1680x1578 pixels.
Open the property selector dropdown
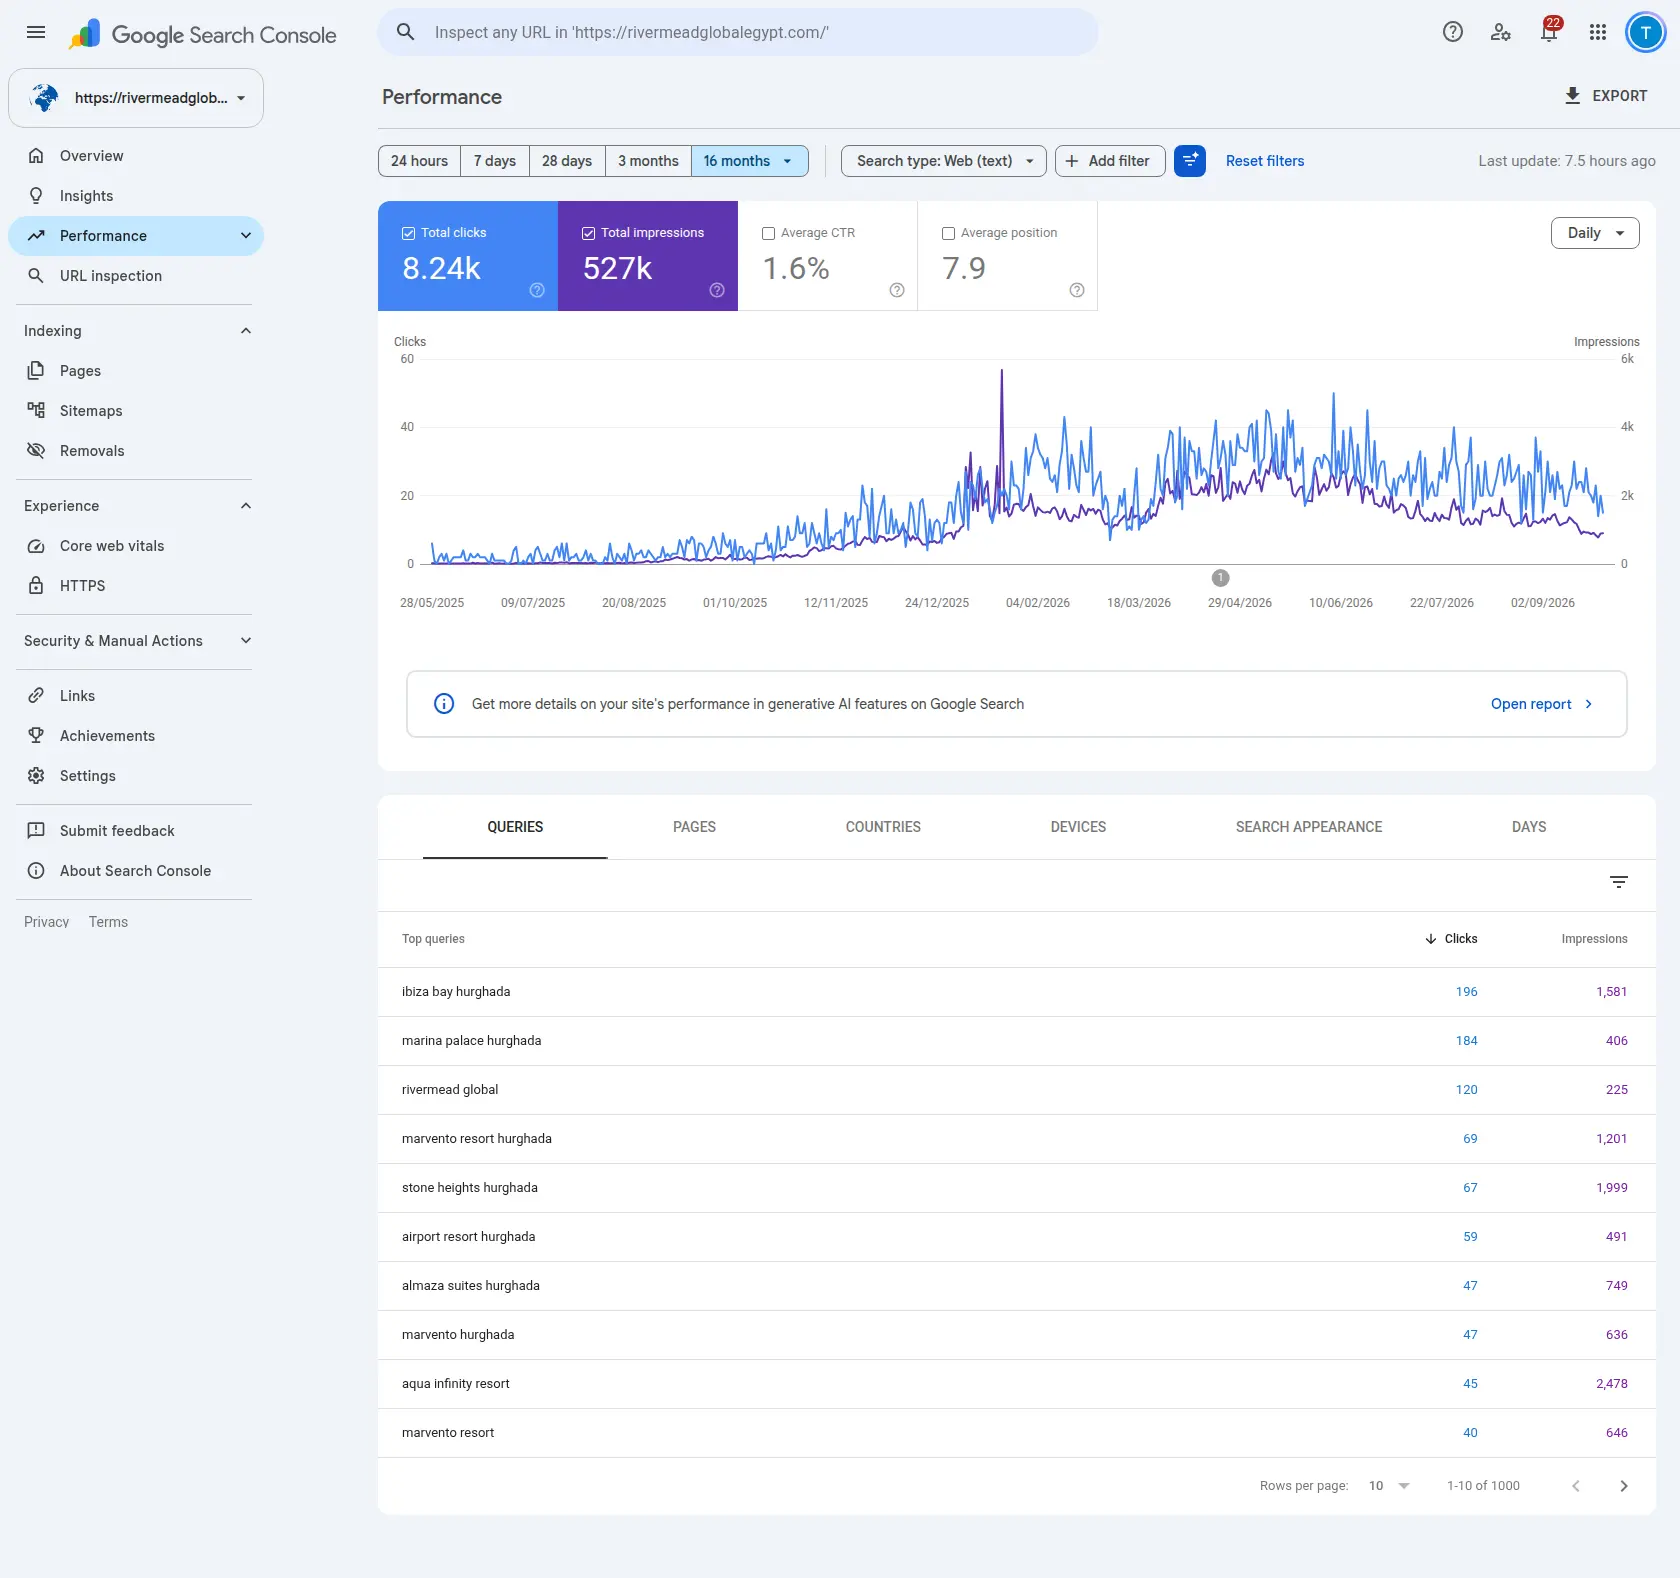tap(136, 98)
